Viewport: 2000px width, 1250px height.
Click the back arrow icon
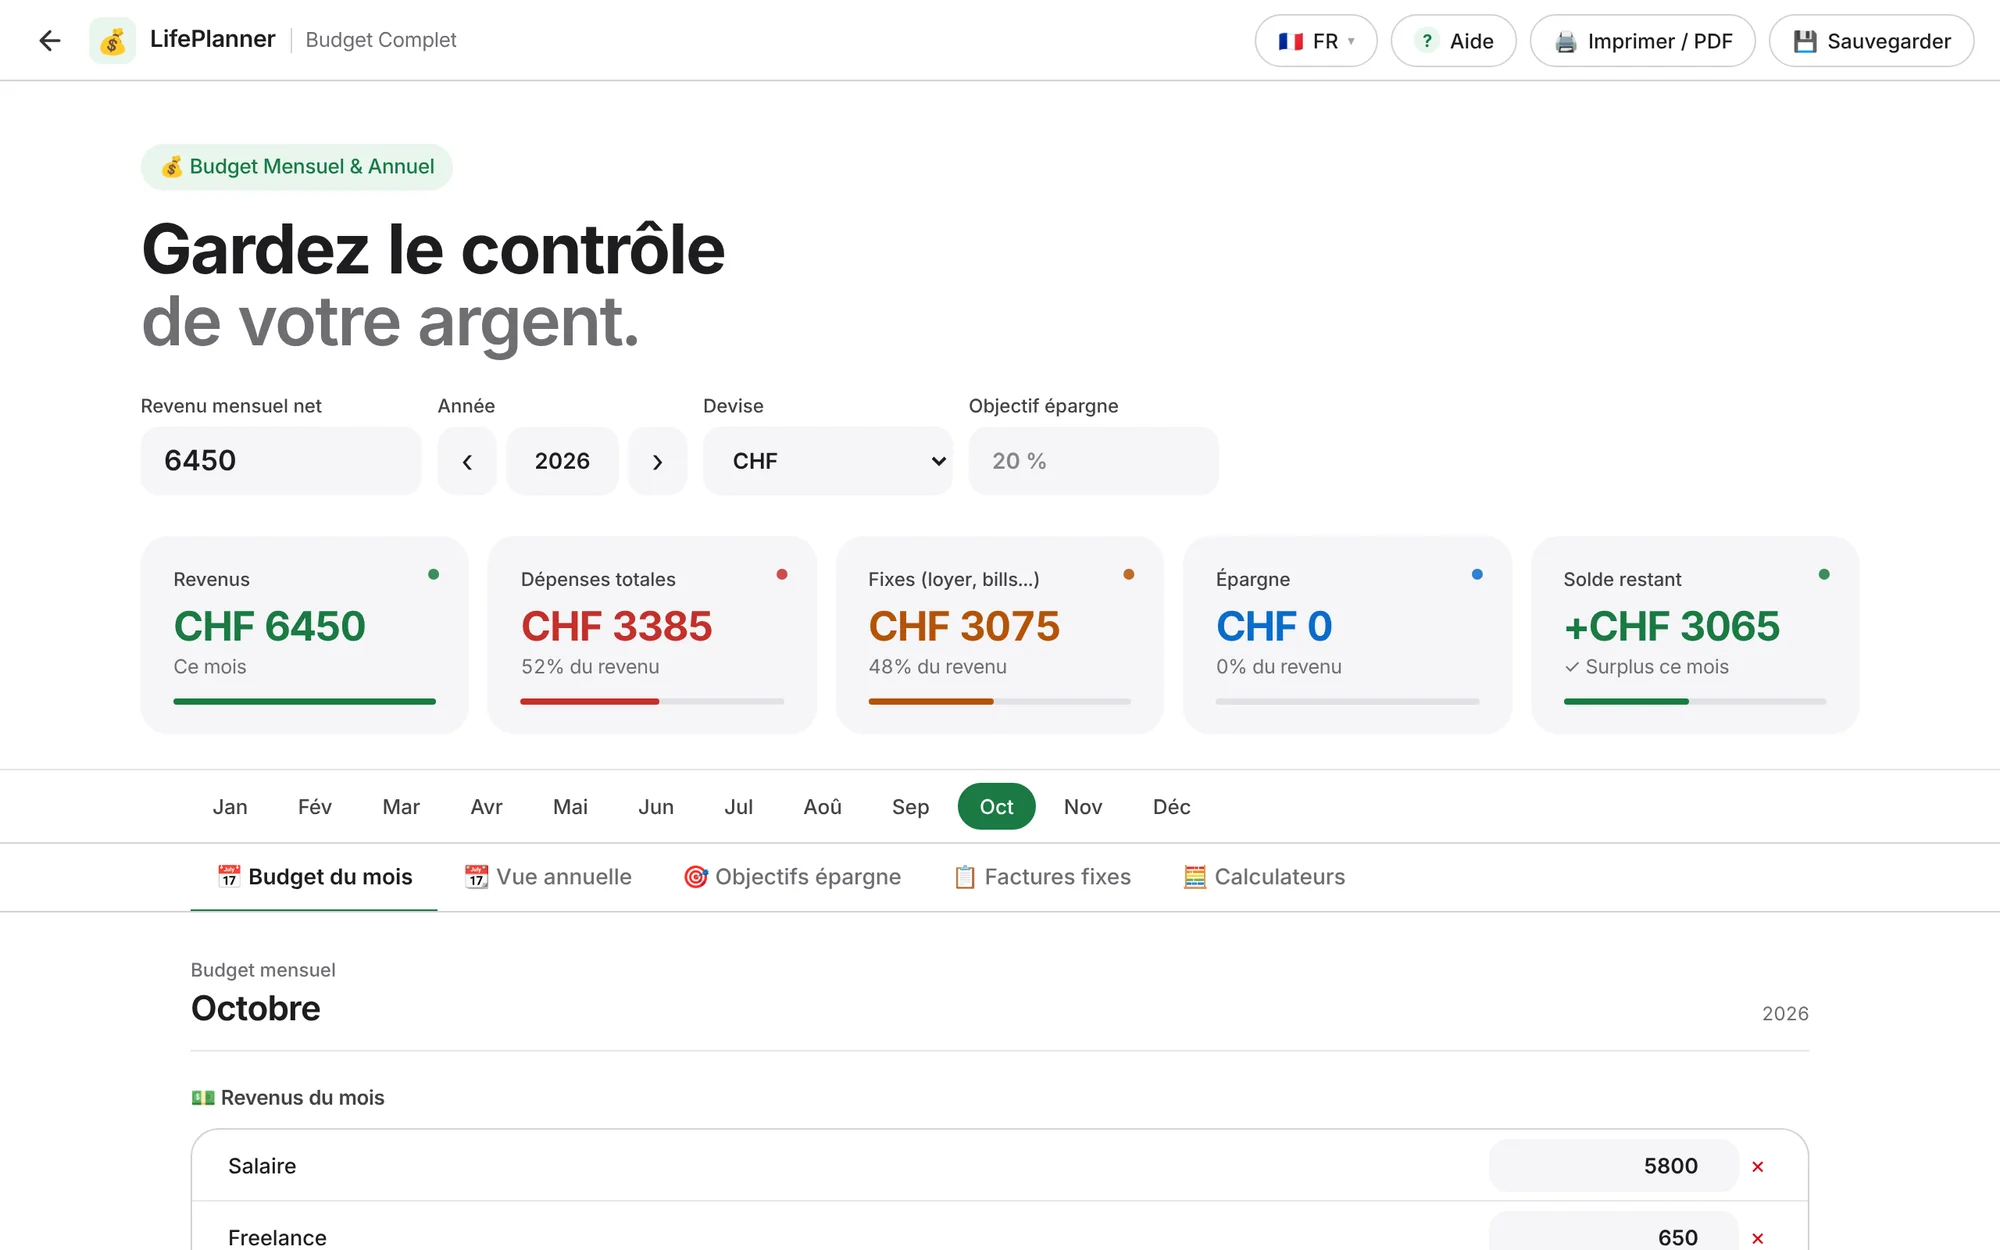(x=50, y=40)
